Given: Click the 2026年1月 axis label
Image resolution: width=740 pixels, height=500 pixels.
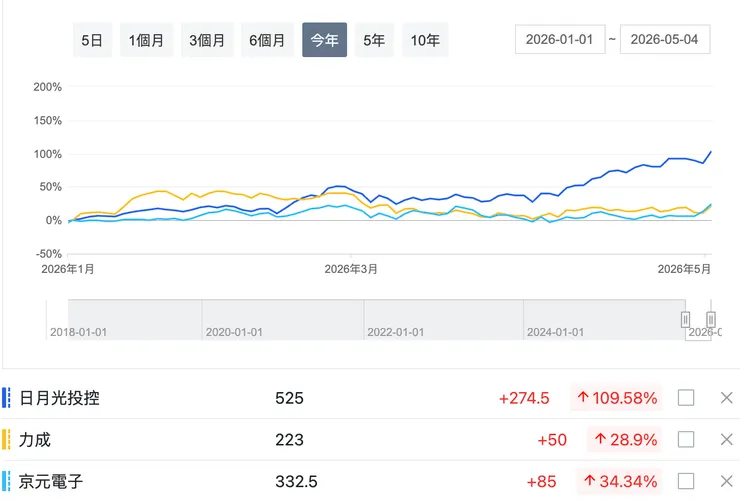Looking at the screenshot, I should click(x=68, y=269).
